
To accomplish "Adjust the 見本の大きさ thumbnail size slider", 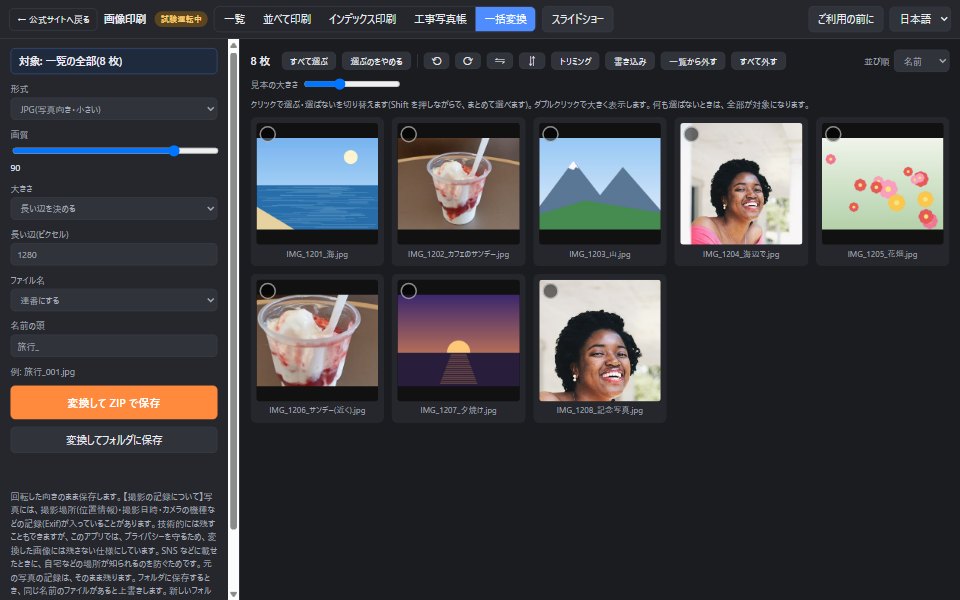I will (x=352, y=84).
